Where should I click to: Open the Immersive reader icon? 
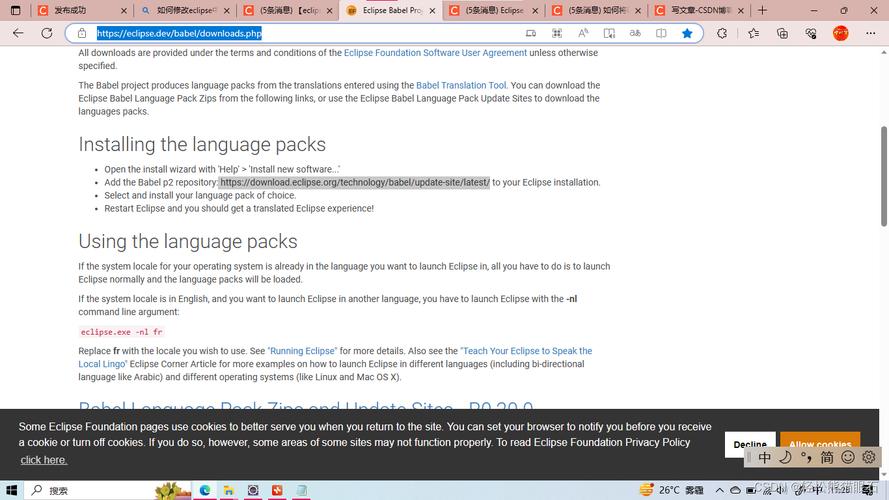click(609, 33)
